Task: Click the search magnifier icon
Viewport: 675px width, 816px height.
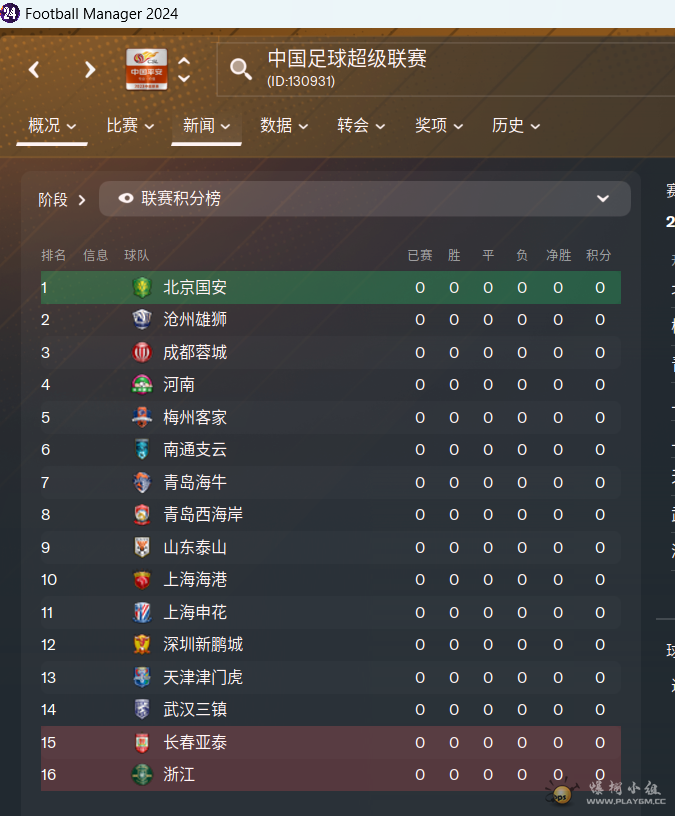Action: [x=241, y=68]
